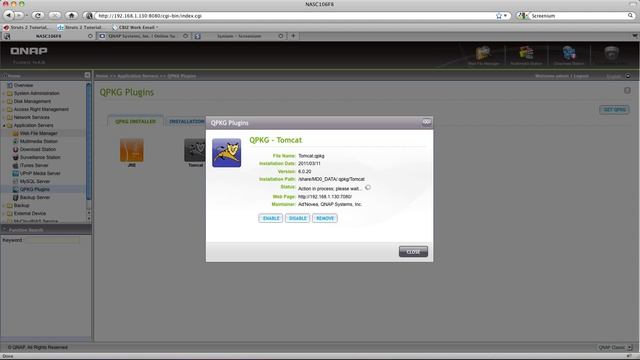This screenshot has width=640, height=360.
Task: Select Overview in the sidebar tree
Action: [x=23, y=85]
